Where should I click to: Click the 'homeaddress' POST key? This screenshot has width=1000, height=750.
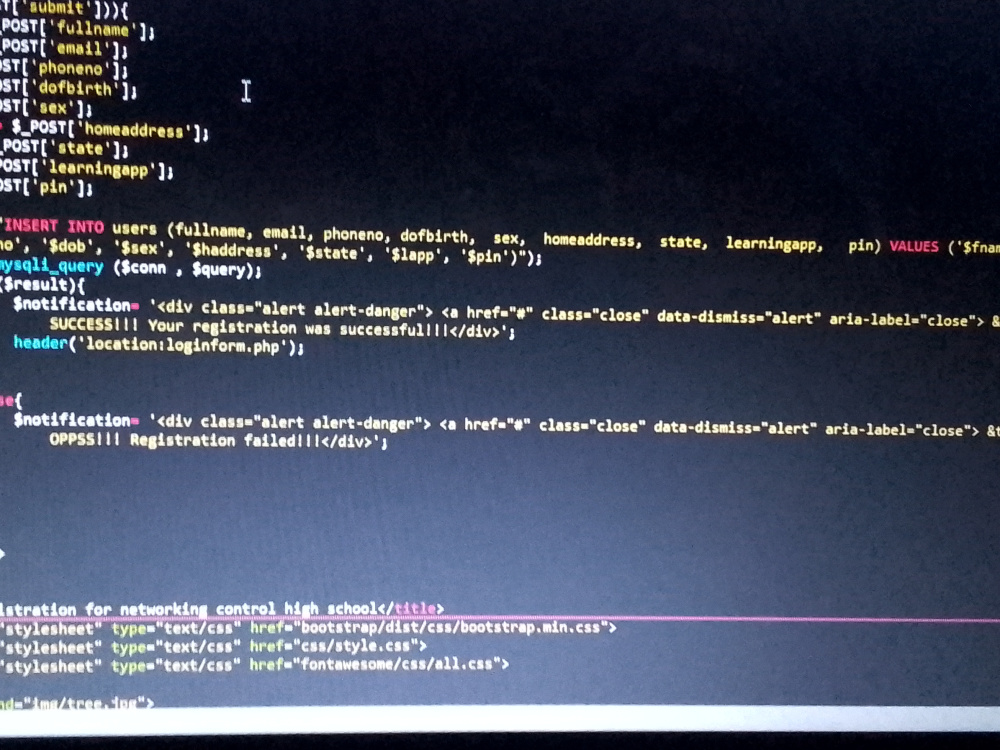134,130
